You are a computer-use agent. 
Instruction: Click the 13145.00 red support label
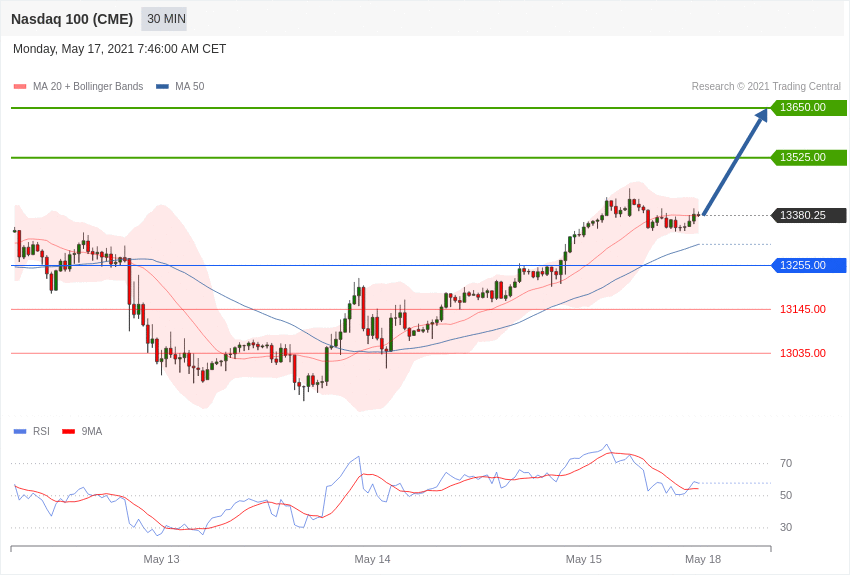tap(803, 309)
